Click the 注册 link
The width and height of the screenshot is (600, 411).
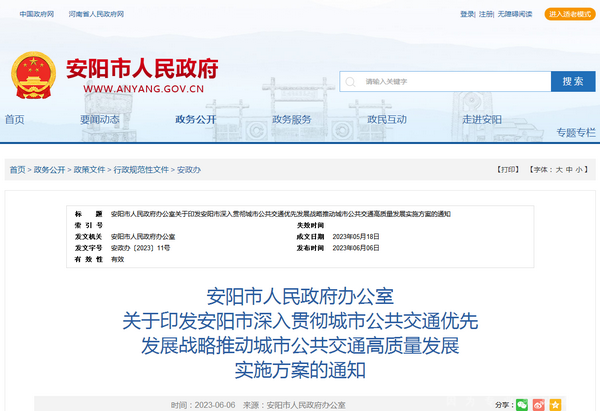(486, 14)
